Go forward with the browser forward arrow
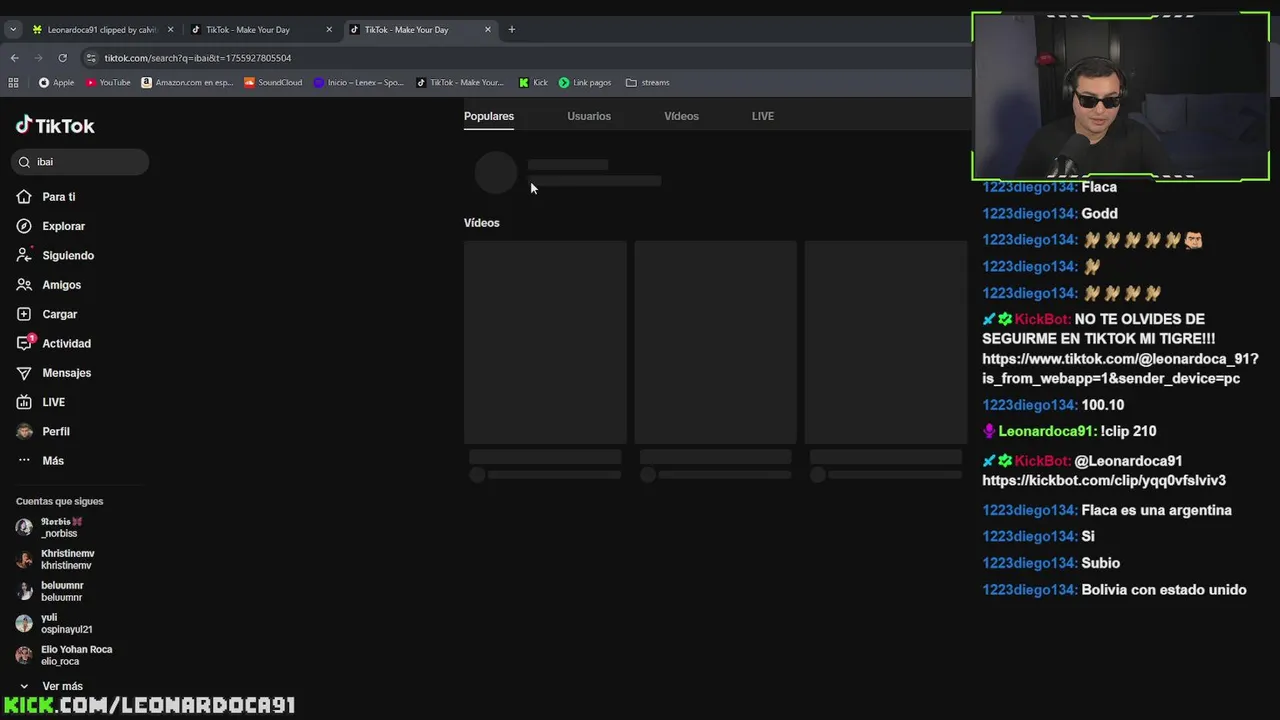The image size is (1280, 720). (38, 58)
